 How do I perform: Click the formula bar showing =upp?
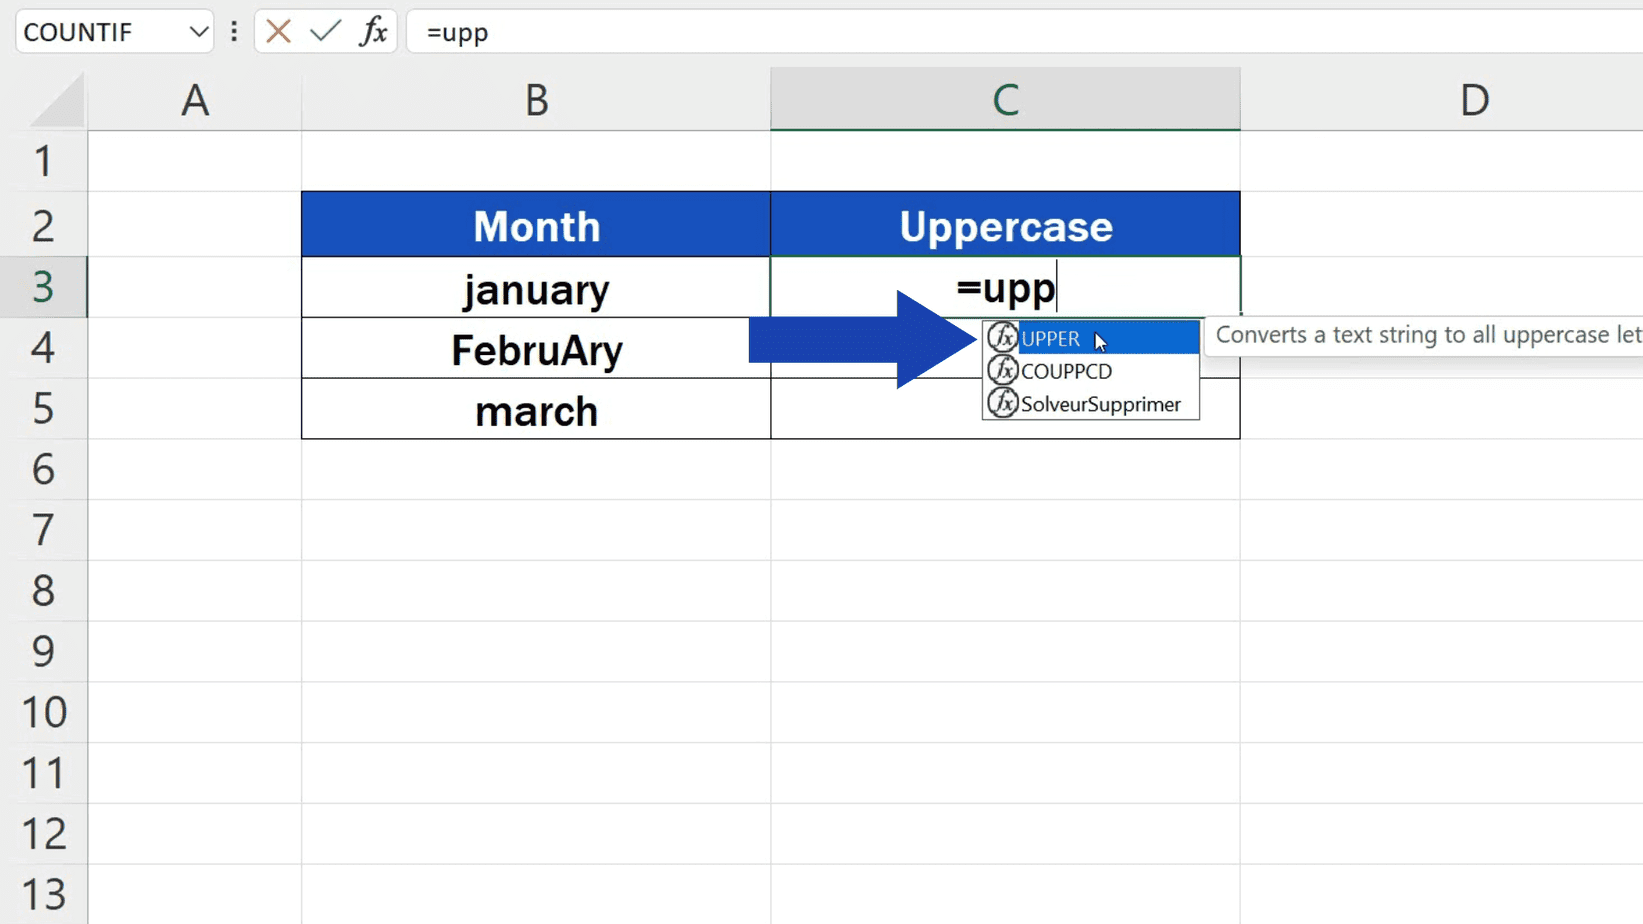pyautogui.click(x=600, y=31)
